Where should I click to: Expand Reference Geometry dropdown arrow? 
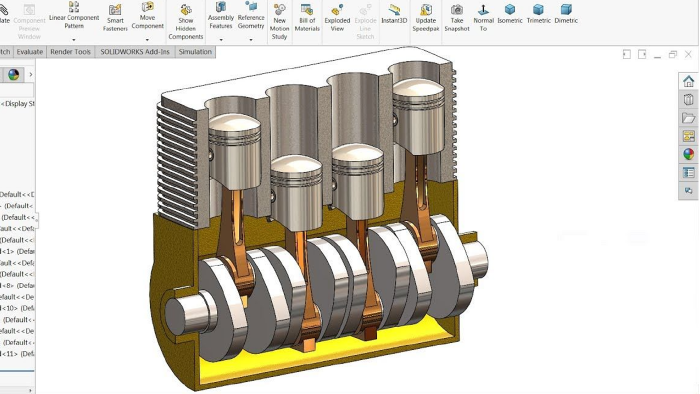(x=251, y=40)
